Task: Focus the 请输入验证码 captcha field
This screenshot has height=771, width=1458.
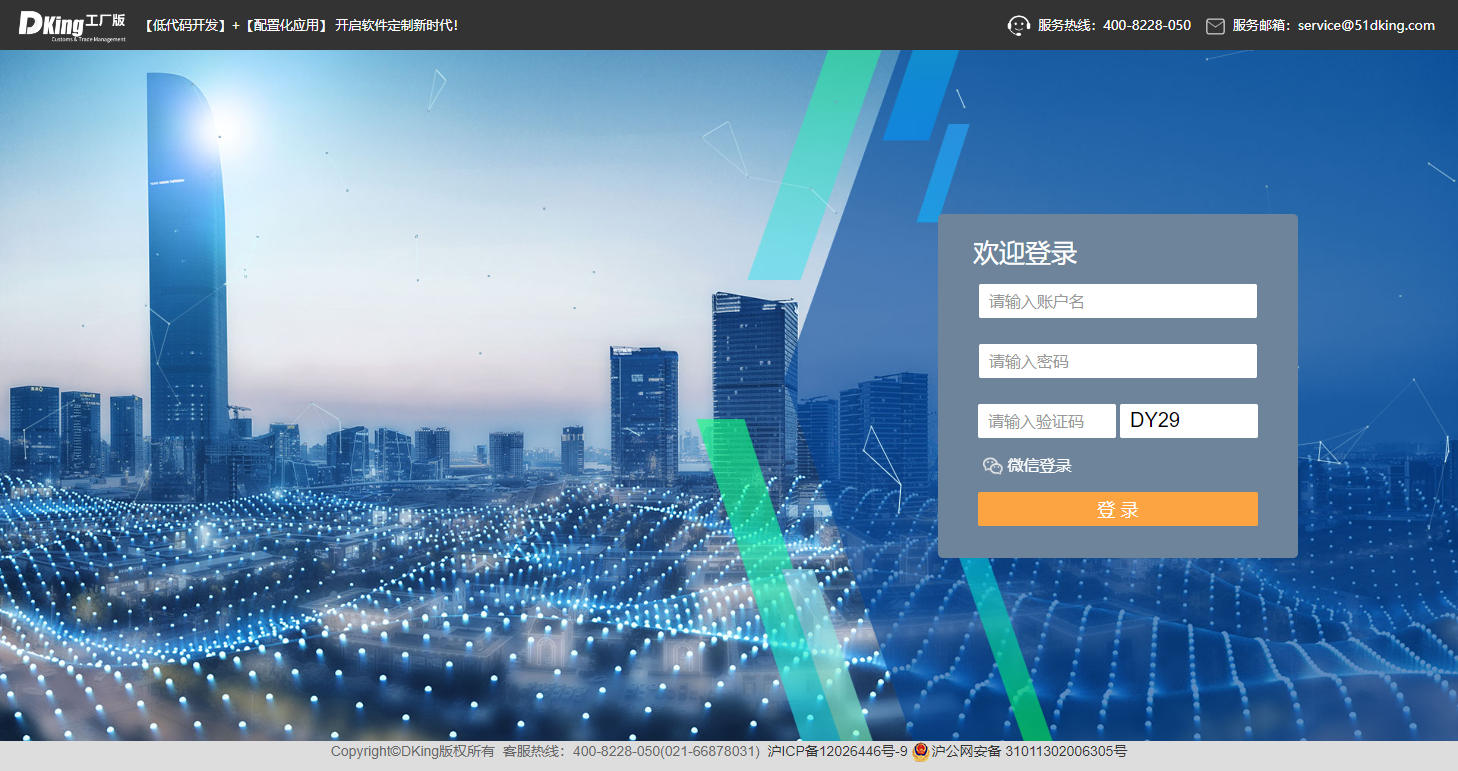Action: coord(1046,421)
